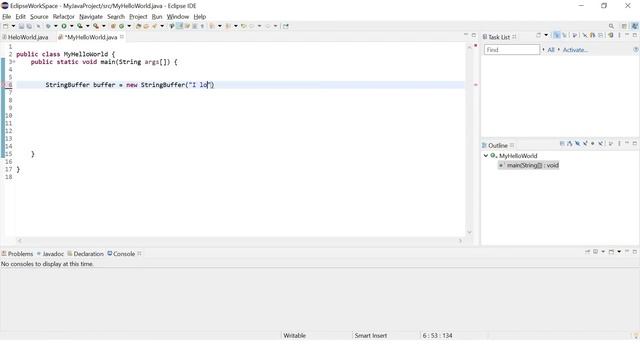
Task: Switch to the HeloWorld.java editor tab
Action: coord(25,37)
